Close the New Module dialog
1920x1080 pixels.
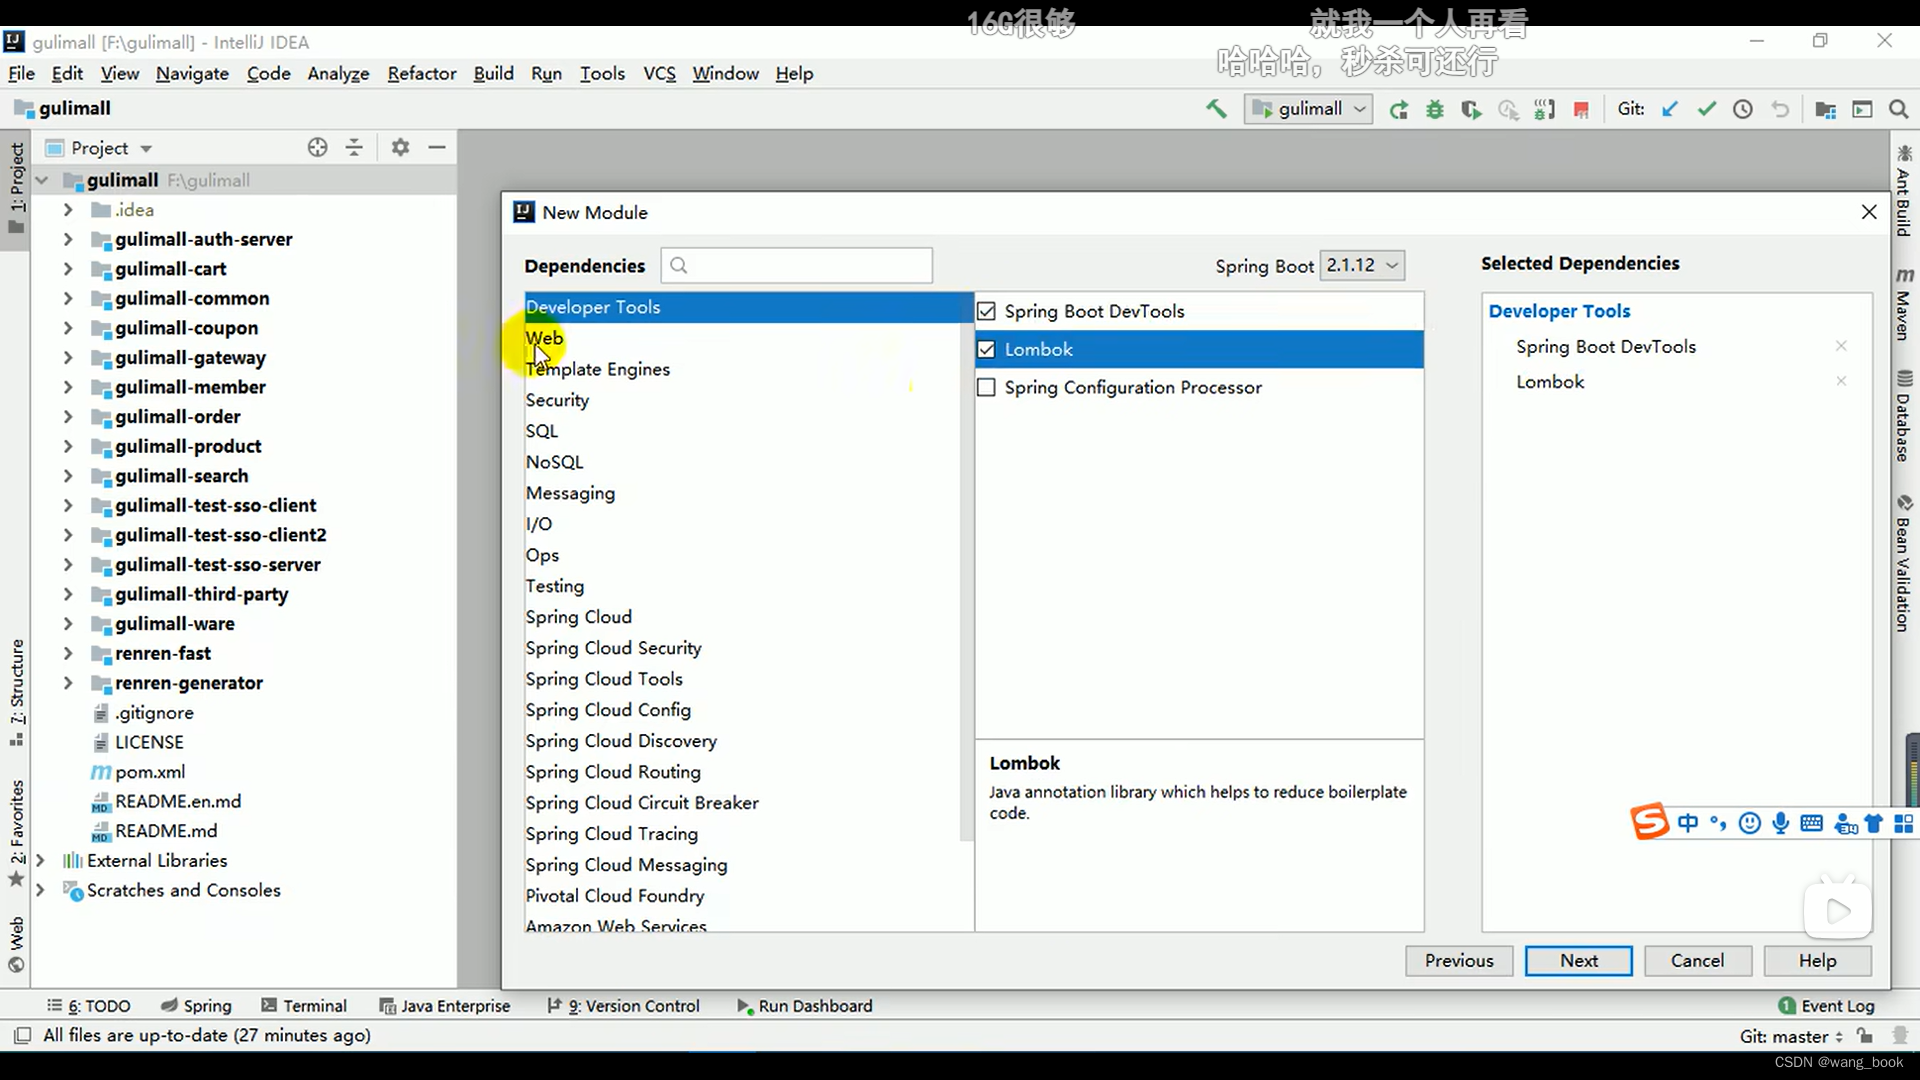click(x=1868, y=212)
